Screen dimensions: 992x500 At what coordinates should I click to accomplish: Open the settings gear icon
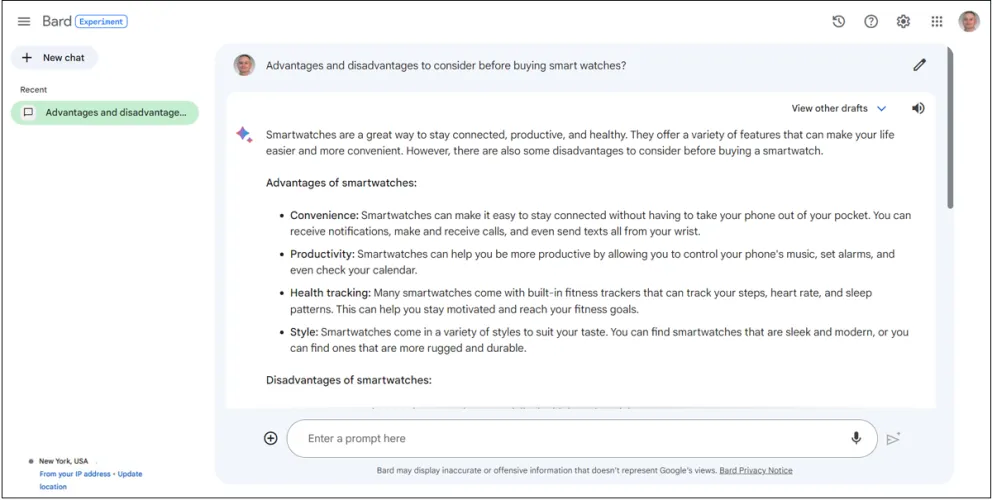click(903, 22)
